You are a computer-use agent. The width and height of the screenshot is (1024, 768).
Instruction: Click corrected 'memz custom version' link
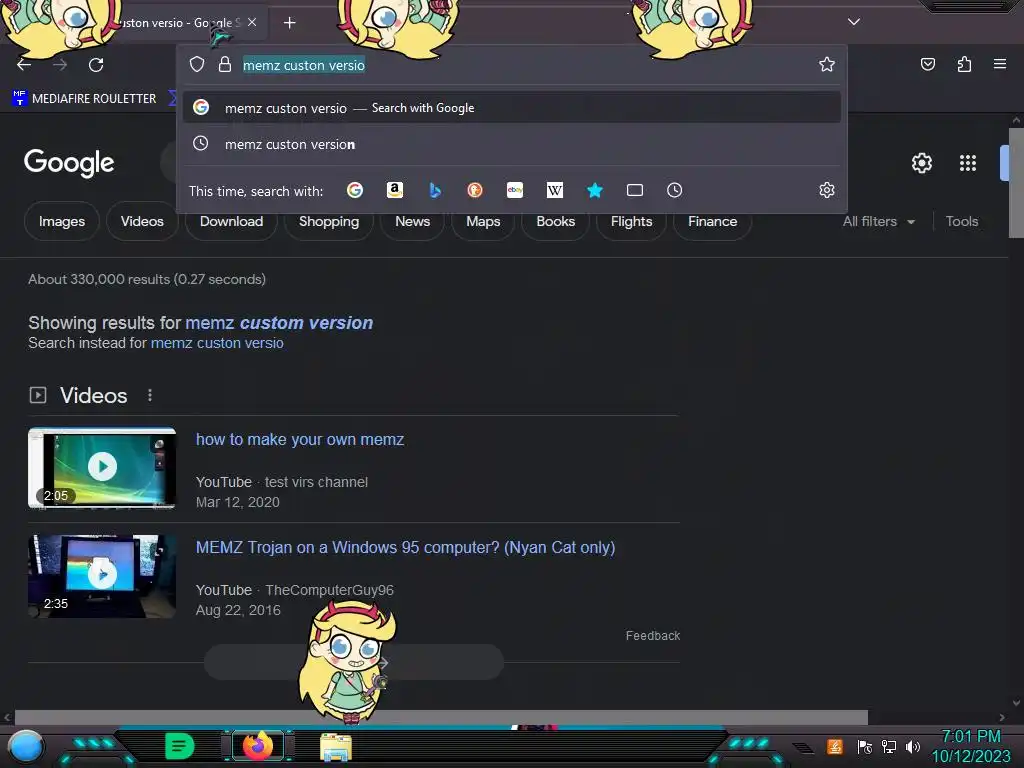coord(279,323)
